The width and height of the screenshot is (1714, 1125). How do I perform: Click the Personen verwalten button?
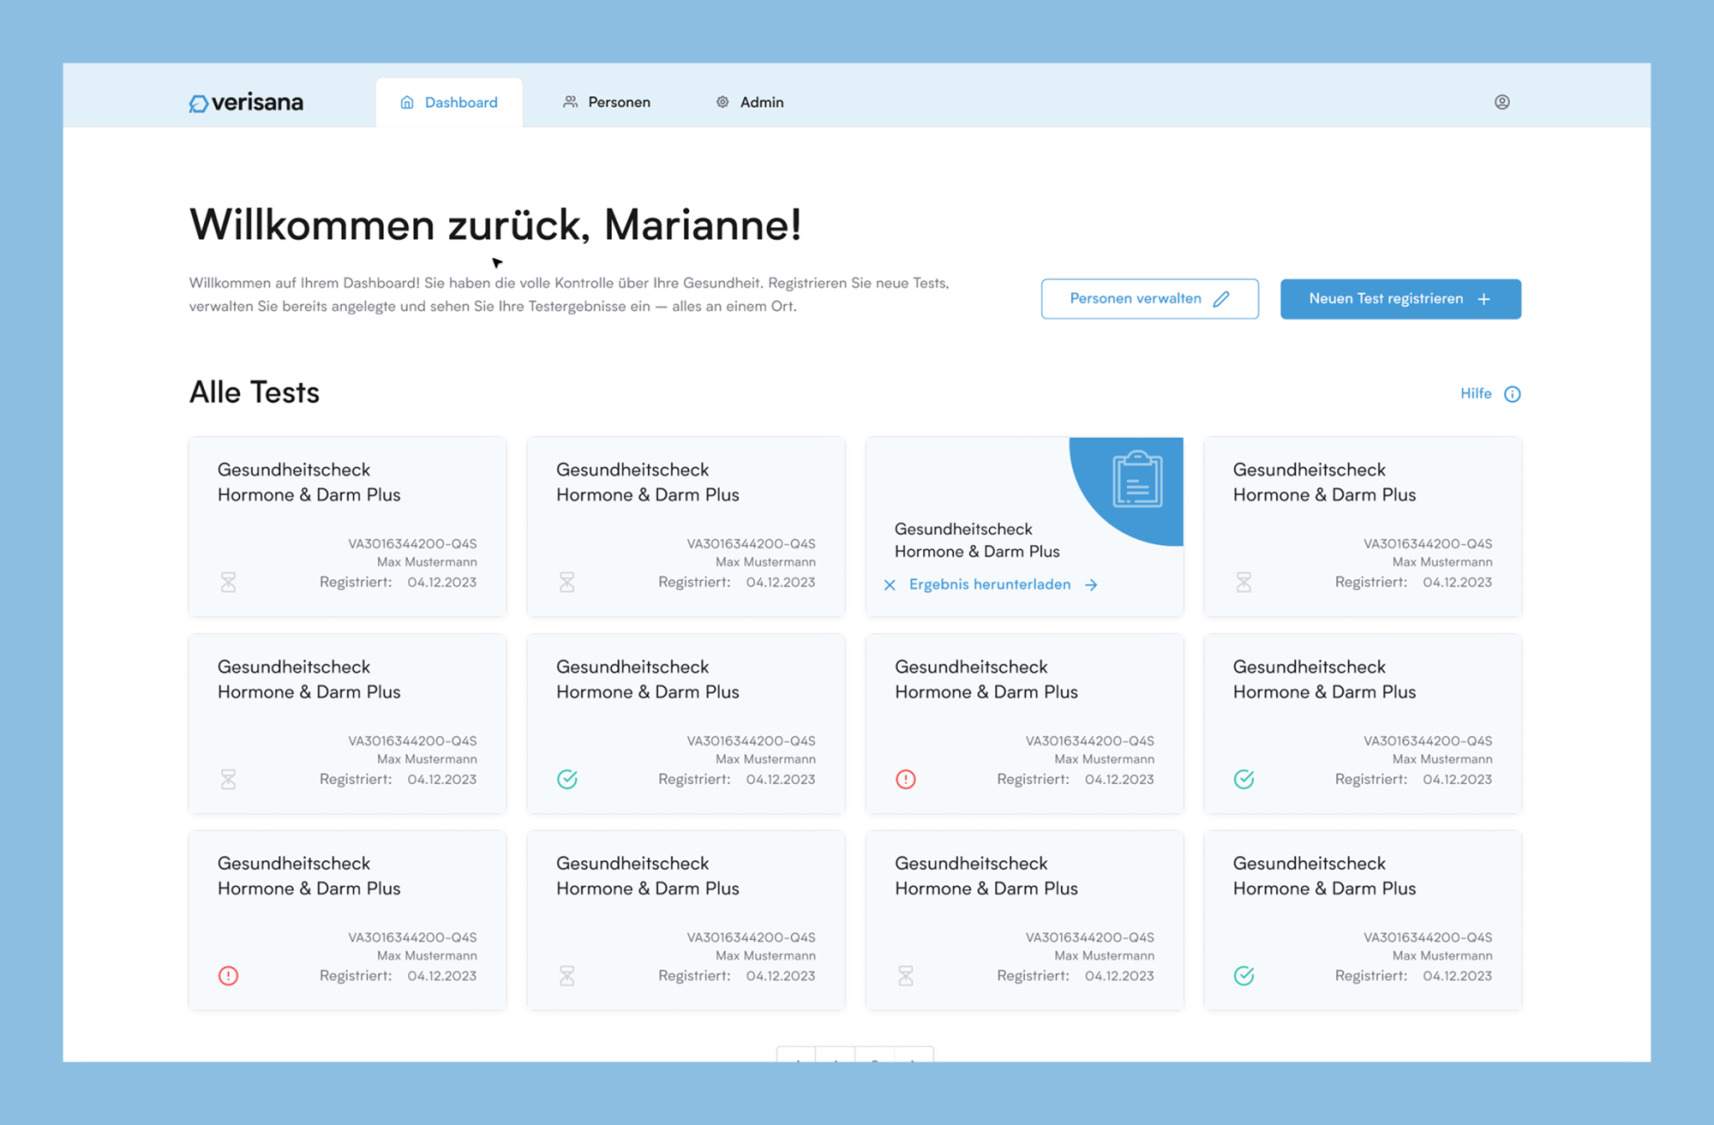(x=1149, y=298)
